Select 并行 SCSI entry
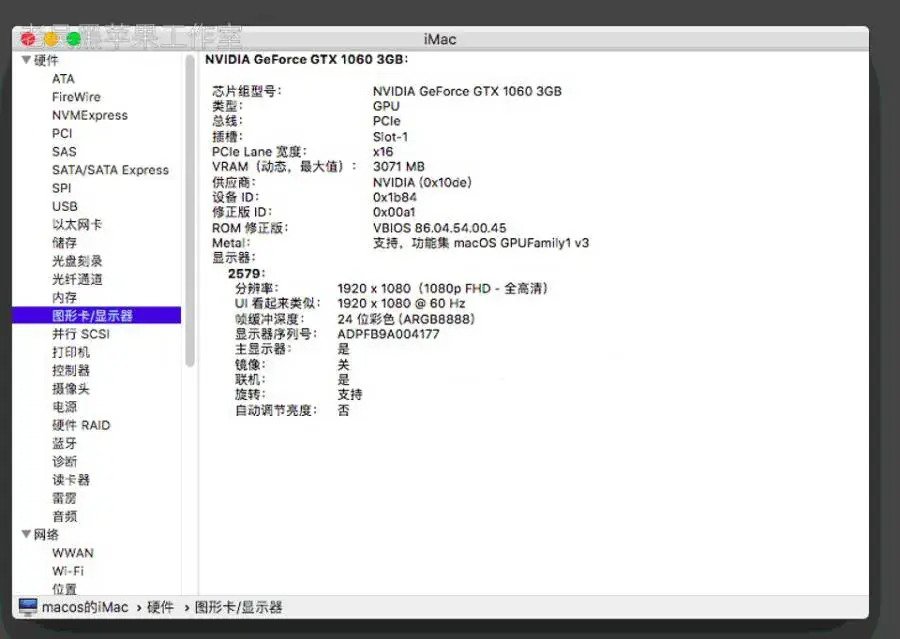The image size is (900, 639). click(80, 334)
